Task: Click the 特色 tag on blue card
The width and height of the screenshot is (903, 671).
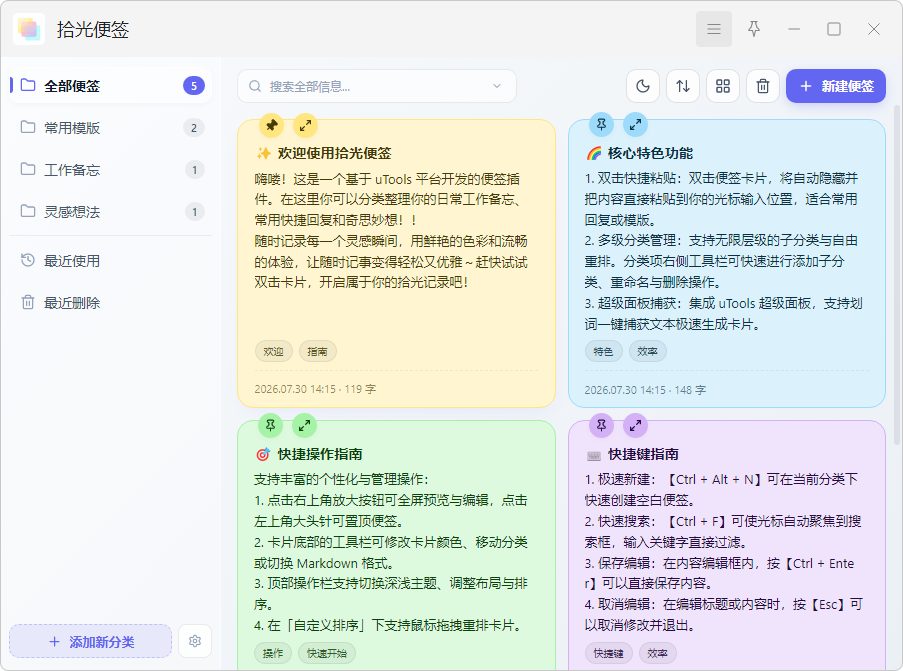Action: 604,351
